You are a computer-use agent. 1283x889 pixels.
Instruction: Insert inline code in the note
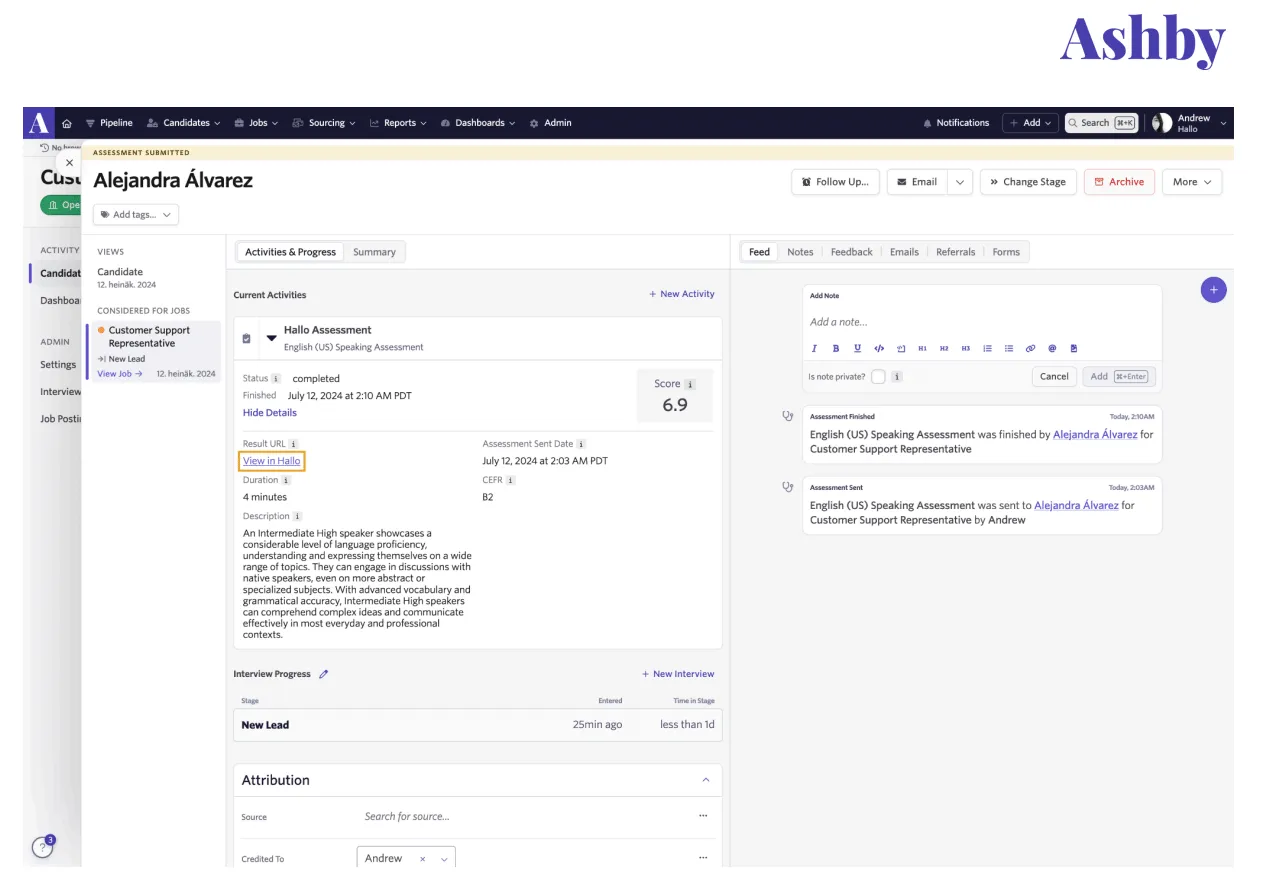[879, 348]
